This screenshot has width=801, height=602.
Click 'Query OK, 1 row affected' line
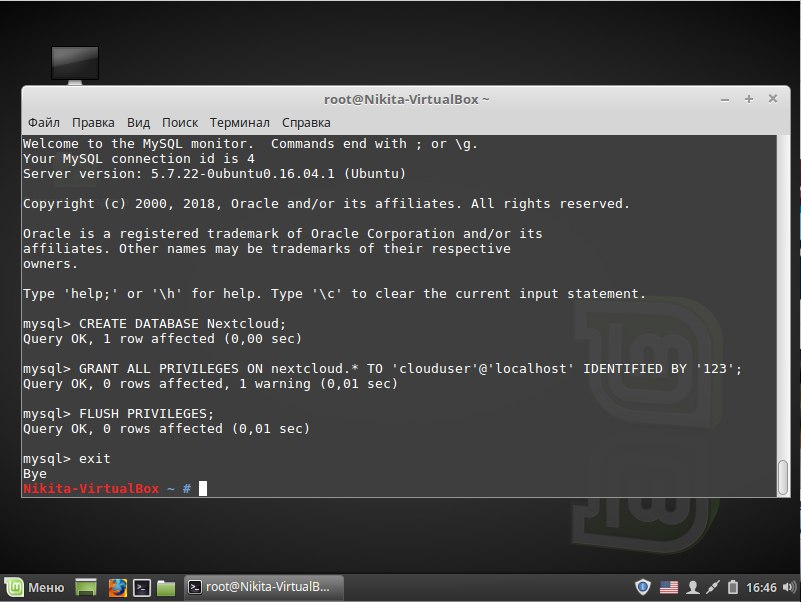[162, 339]
